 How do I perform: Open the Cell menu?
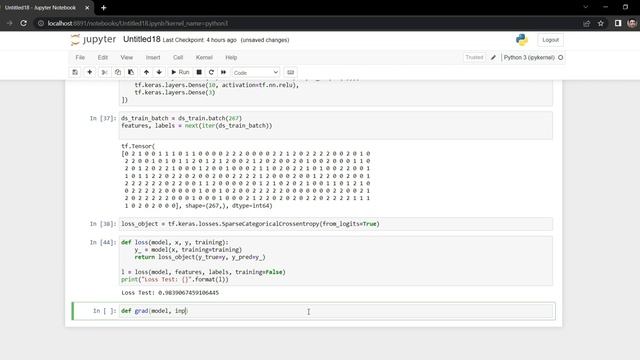[178, 58]
